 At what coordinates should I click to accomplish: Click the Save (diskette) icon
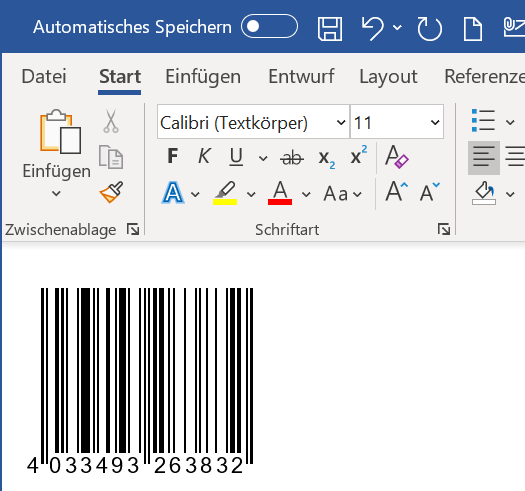[x=330, y=29]
